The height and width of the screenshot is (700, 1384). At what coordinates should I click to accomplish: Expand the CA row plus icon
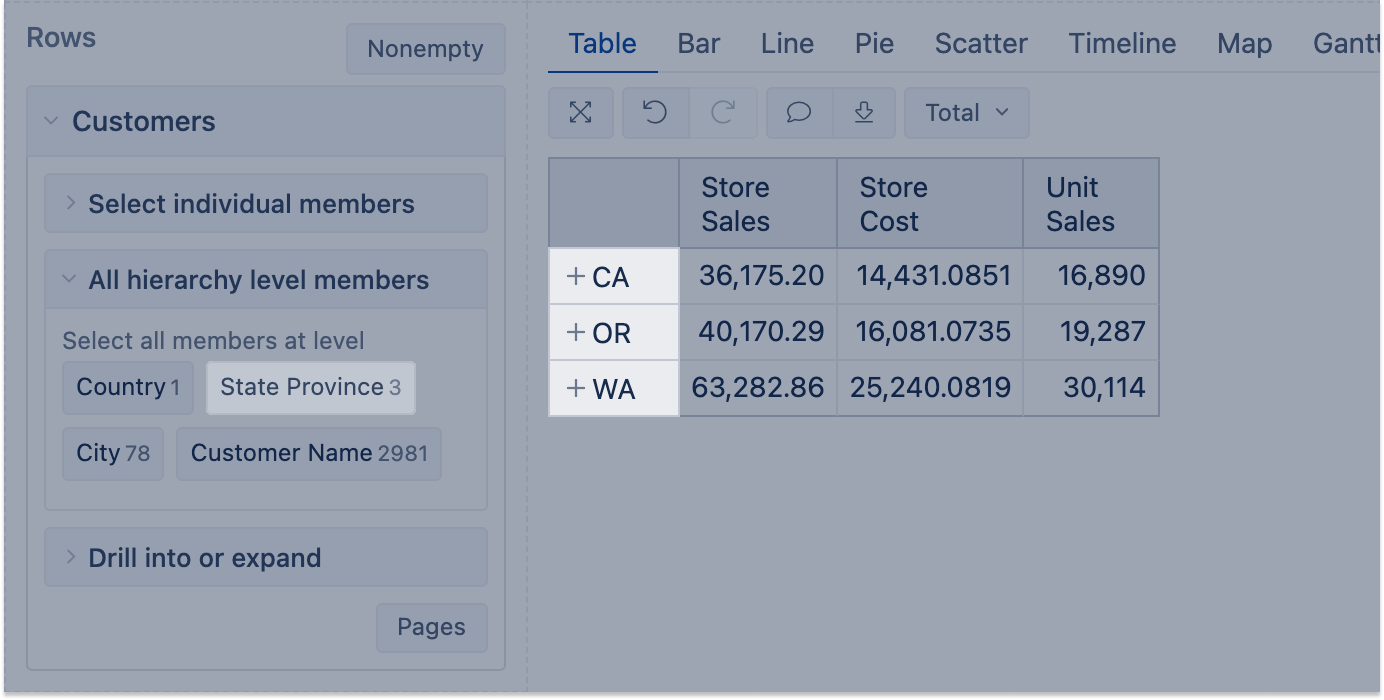(575, 277)
